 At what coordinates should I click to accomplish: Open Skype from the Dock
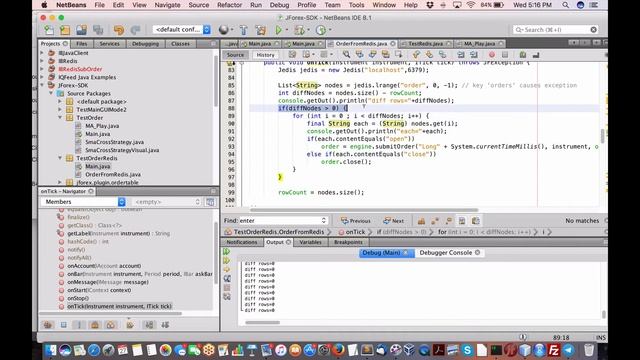point(467,350)
